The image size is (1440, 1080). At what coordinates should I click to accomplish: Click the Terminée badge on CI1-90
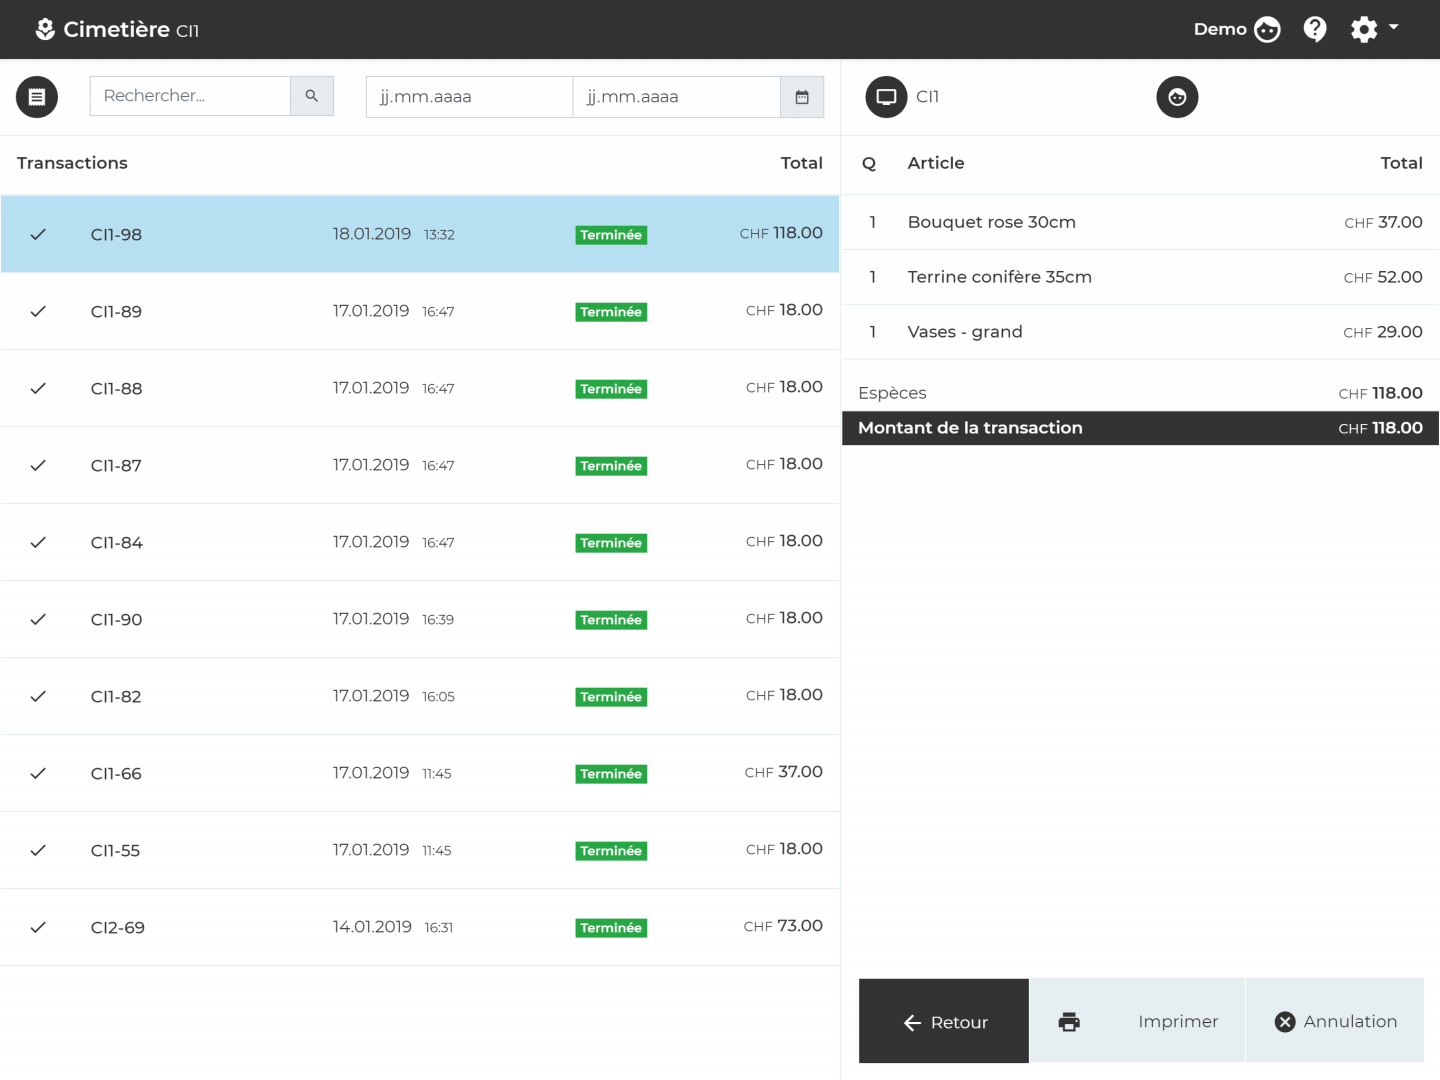[x=611, y=620]
